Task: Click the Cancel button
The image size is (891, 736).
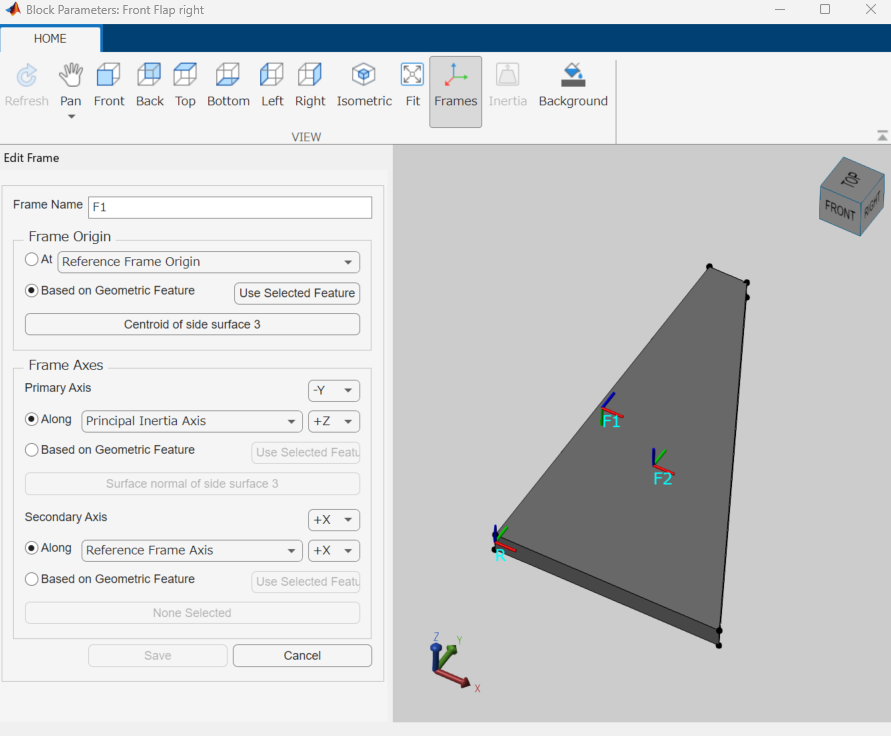Action: pos(302,655)
